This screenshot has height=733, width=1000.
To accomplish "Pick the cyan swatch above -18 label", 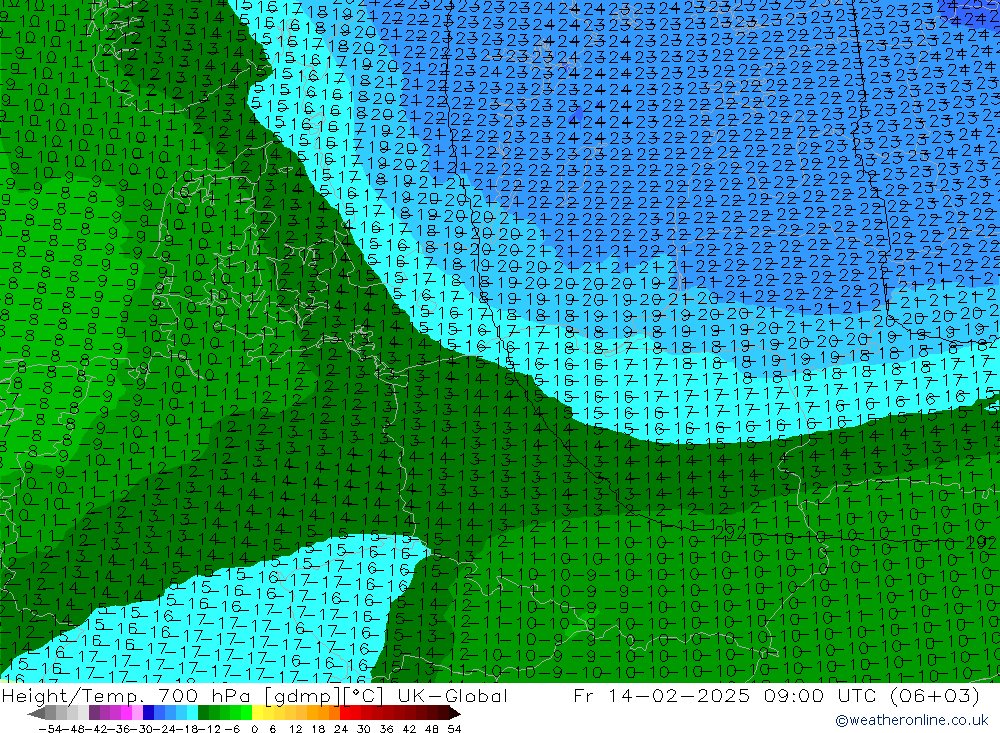I will click(x=192, y=713).
